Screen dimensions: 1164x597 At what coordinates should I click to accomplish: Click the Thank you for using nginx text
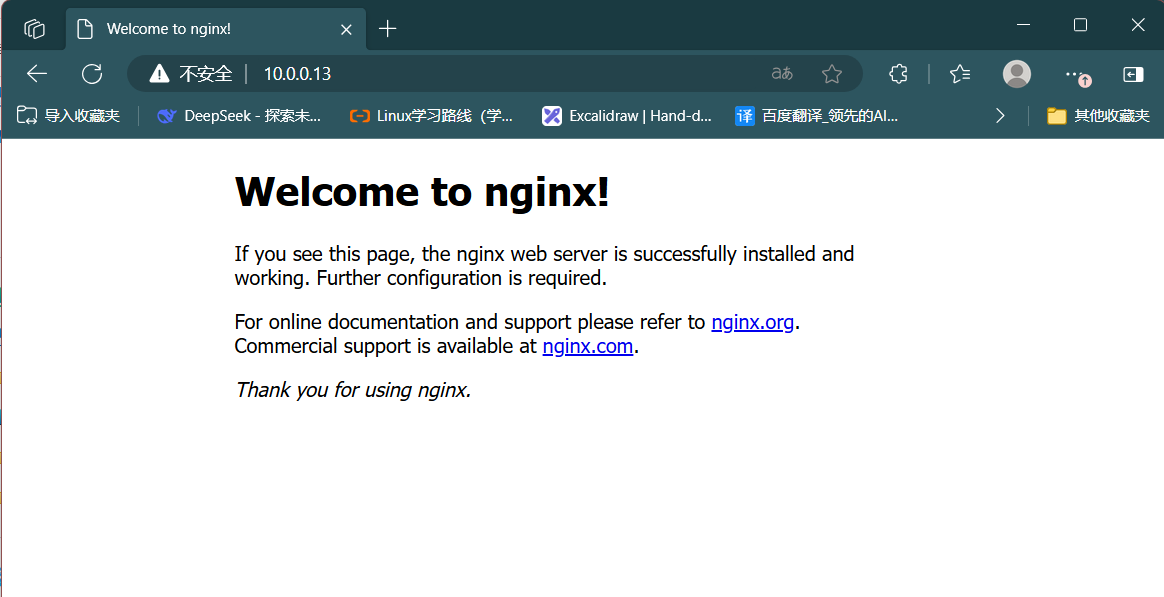[x=353, y=389]
